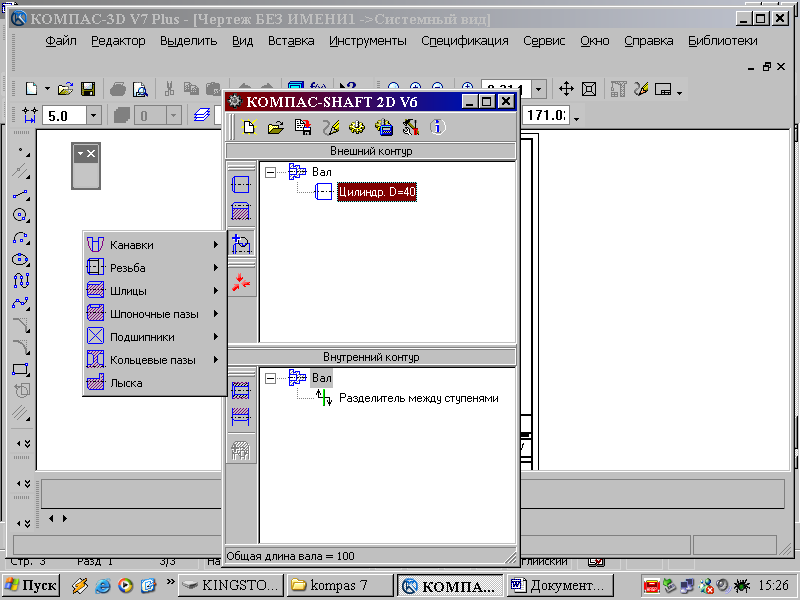Image resolution: width=800 pixels, height=600 pixels.
Task: Open the Библиотеки menu
Action: [722, 41]
